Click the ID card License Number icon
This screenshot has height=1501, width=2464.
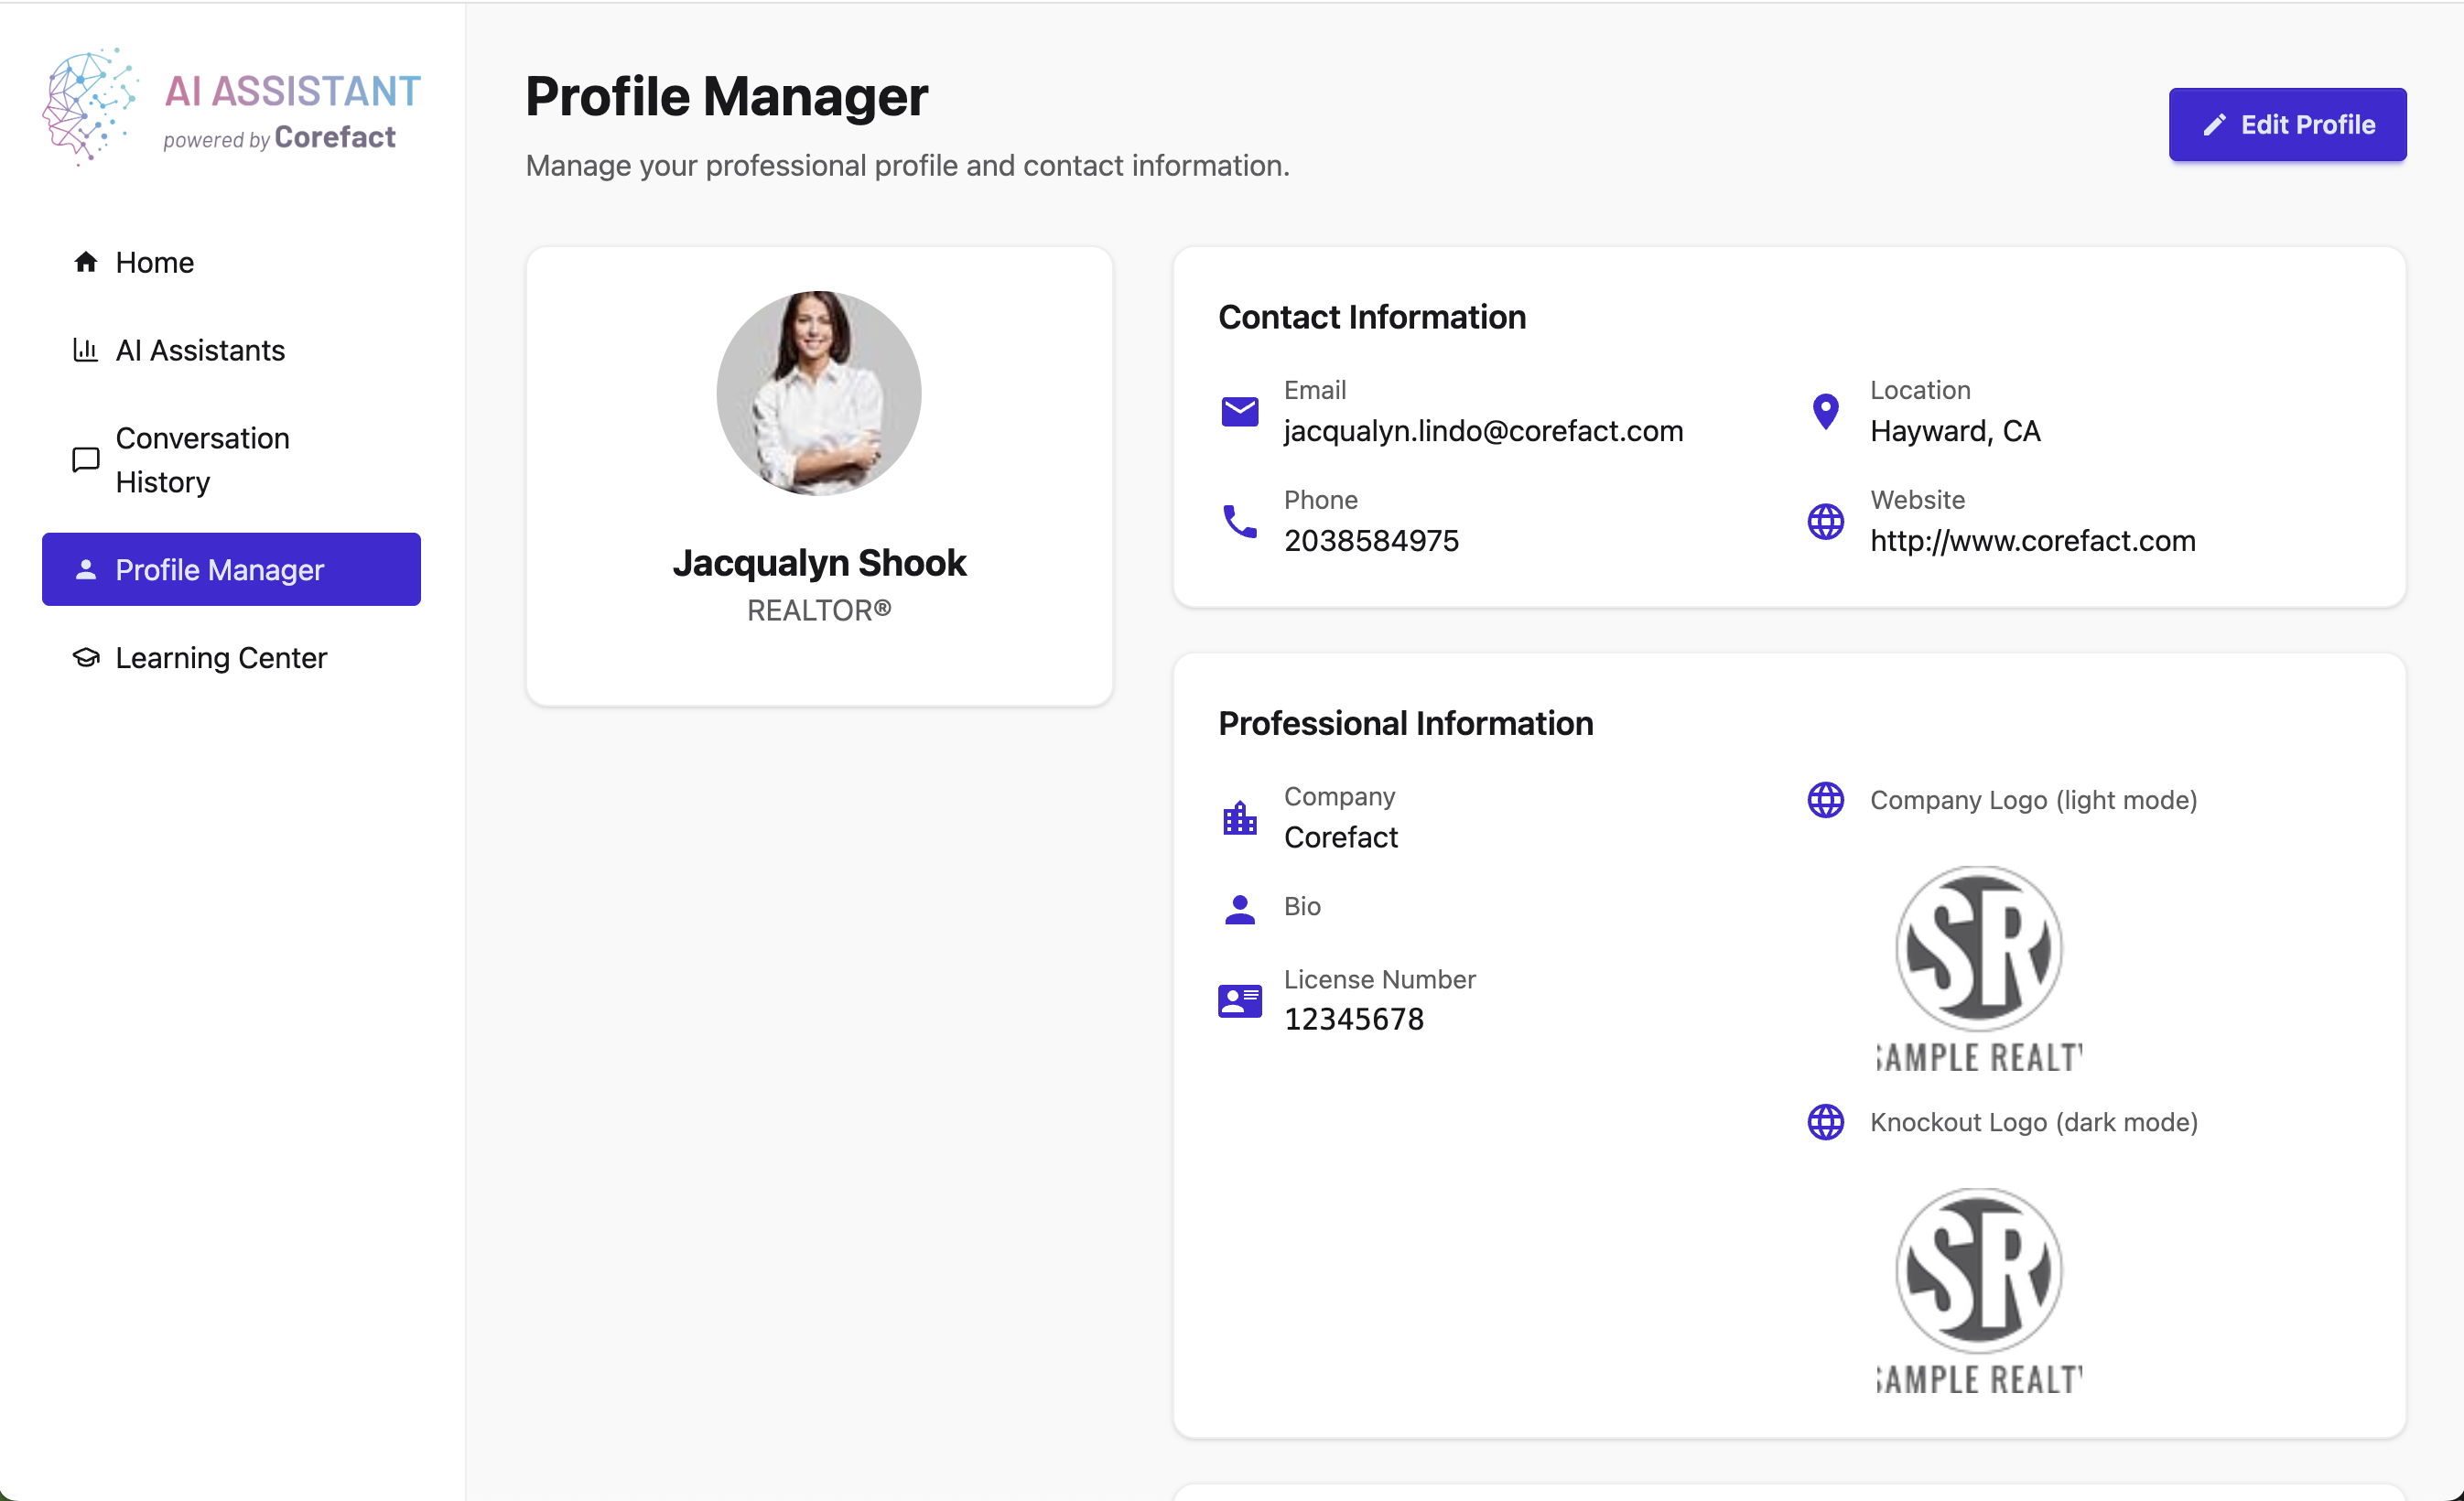1239,1000
